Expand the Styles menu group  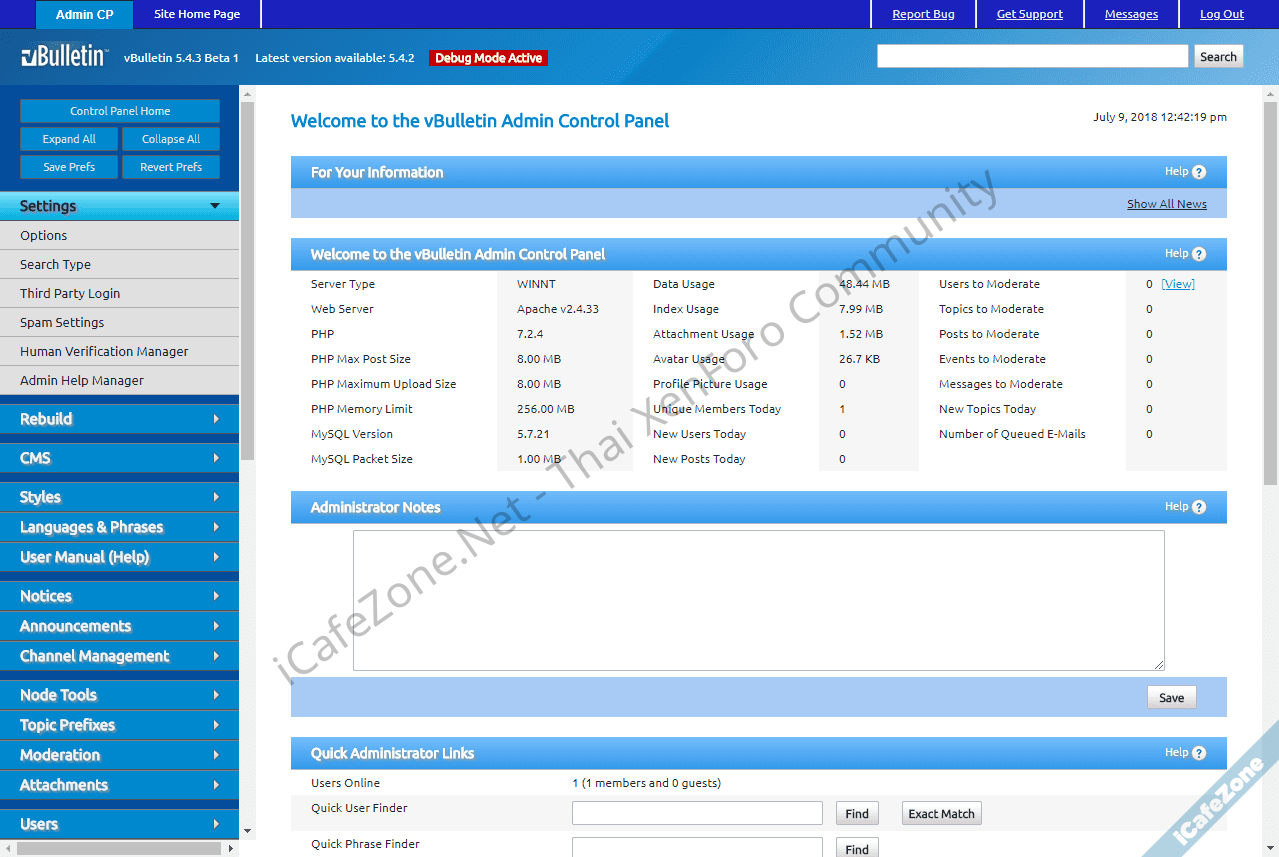pyautogui.click(x=119, y=497)
